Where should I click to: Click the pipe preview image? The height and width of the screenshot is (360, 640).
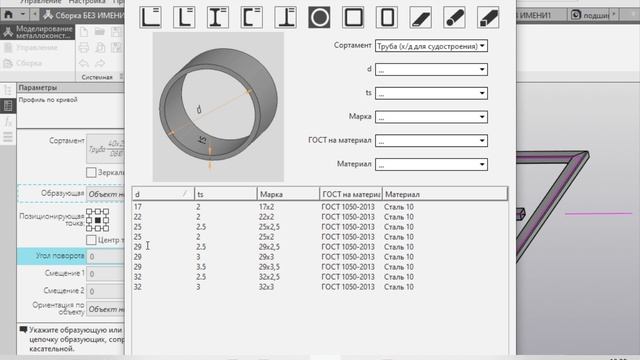click(x=218, y=107)
